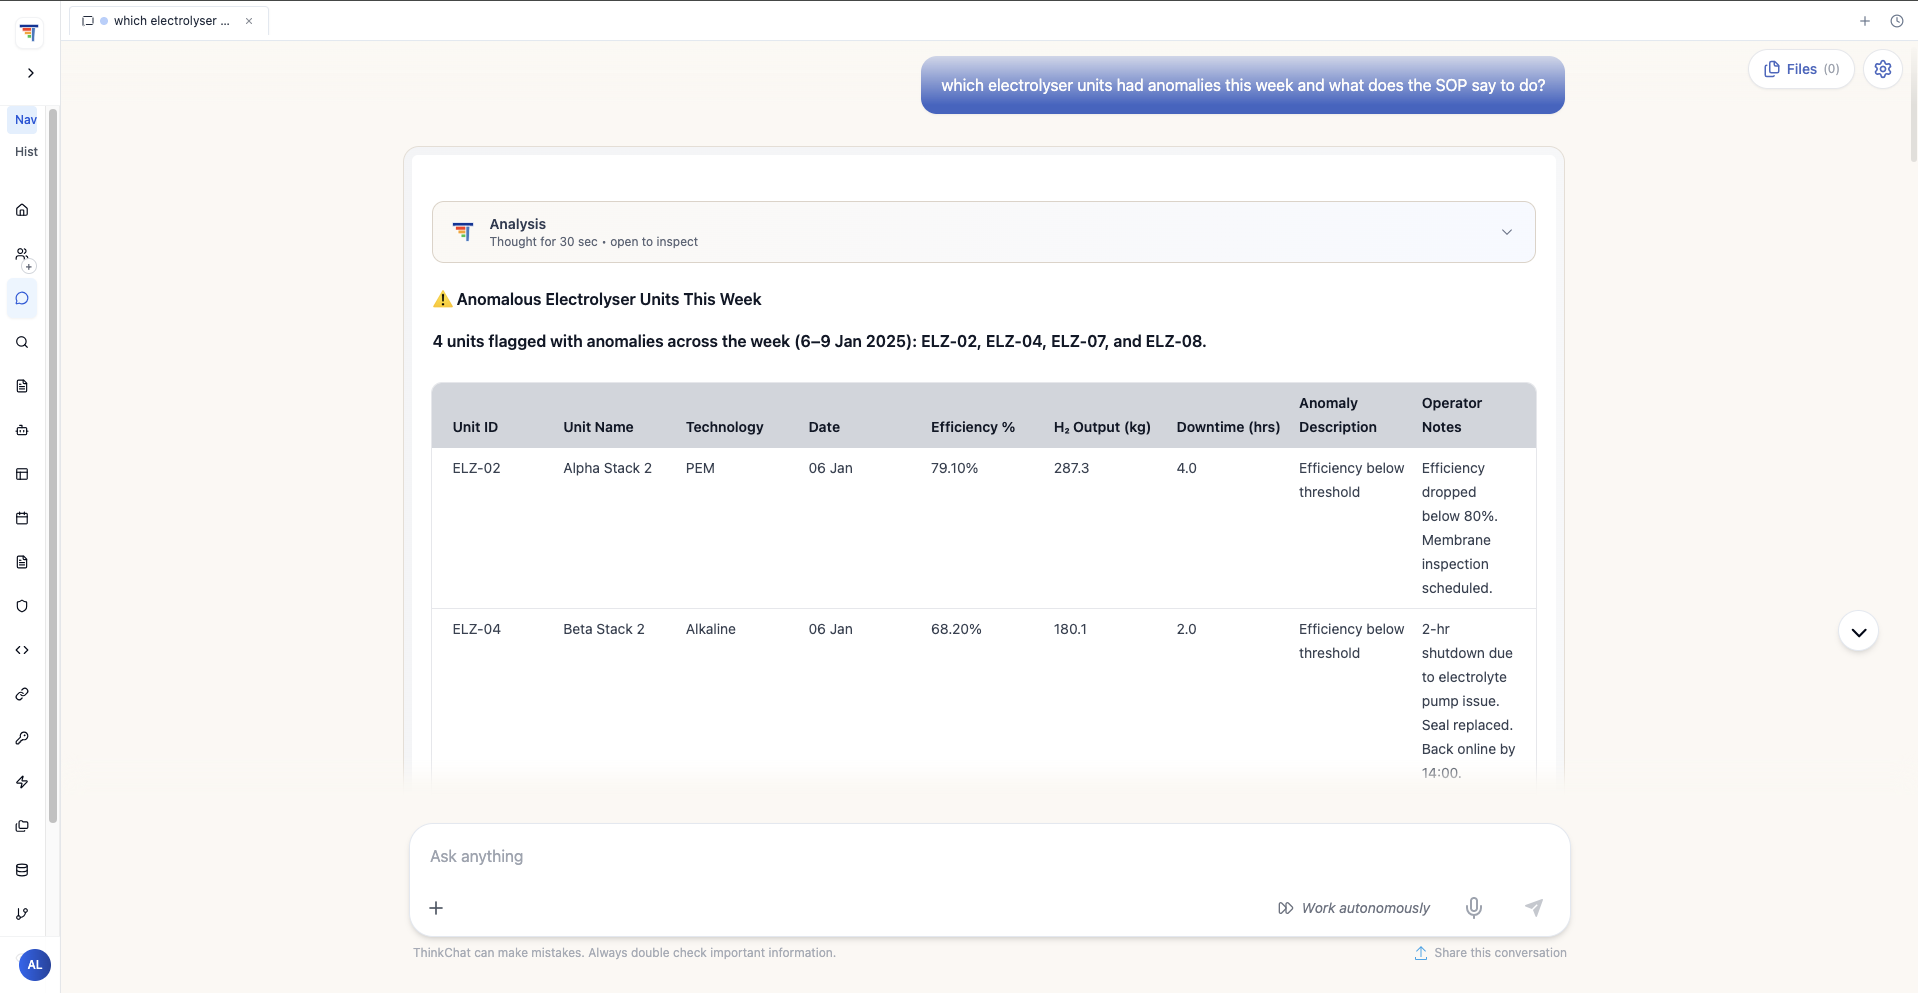Open the code brackets icon in sidebar
The width and height of the screenshot is (1918, 993).
tap(22, 650)
